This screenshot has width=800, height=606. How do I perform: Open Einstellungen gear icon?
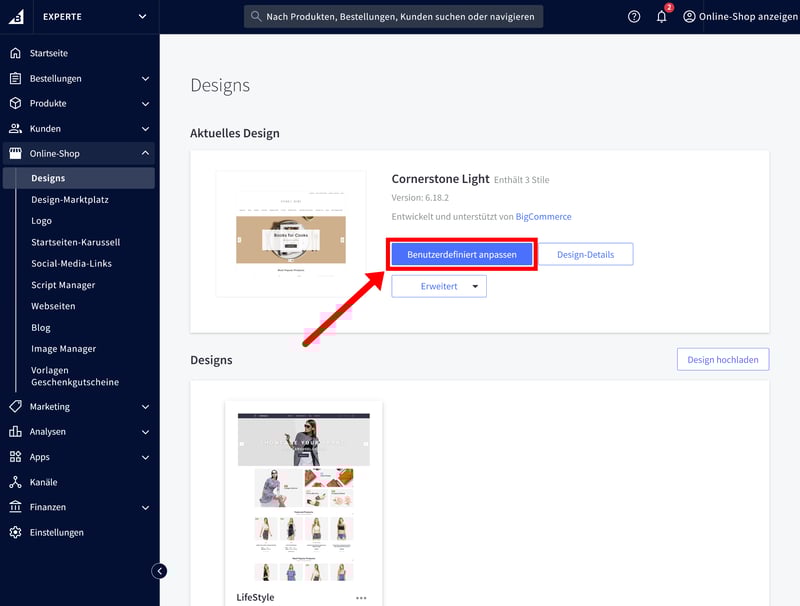[x=15, y=533]
